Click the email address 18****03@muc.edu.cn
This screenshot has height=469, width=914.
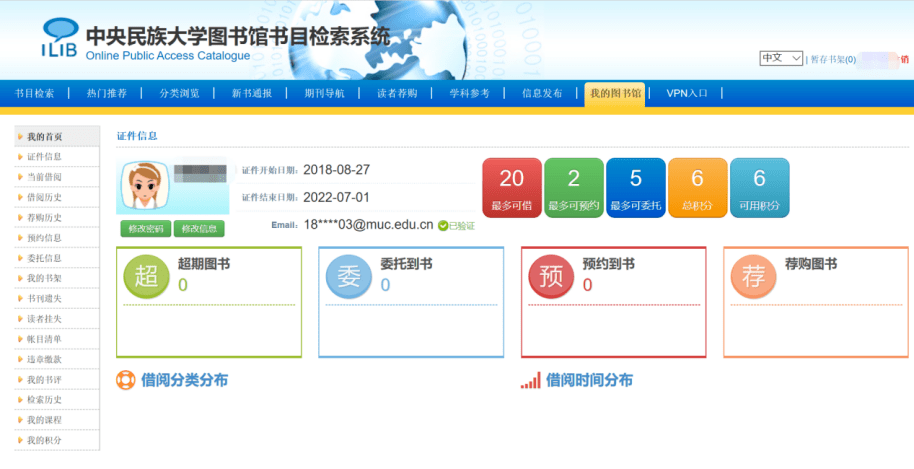click(x=368, y=225)
